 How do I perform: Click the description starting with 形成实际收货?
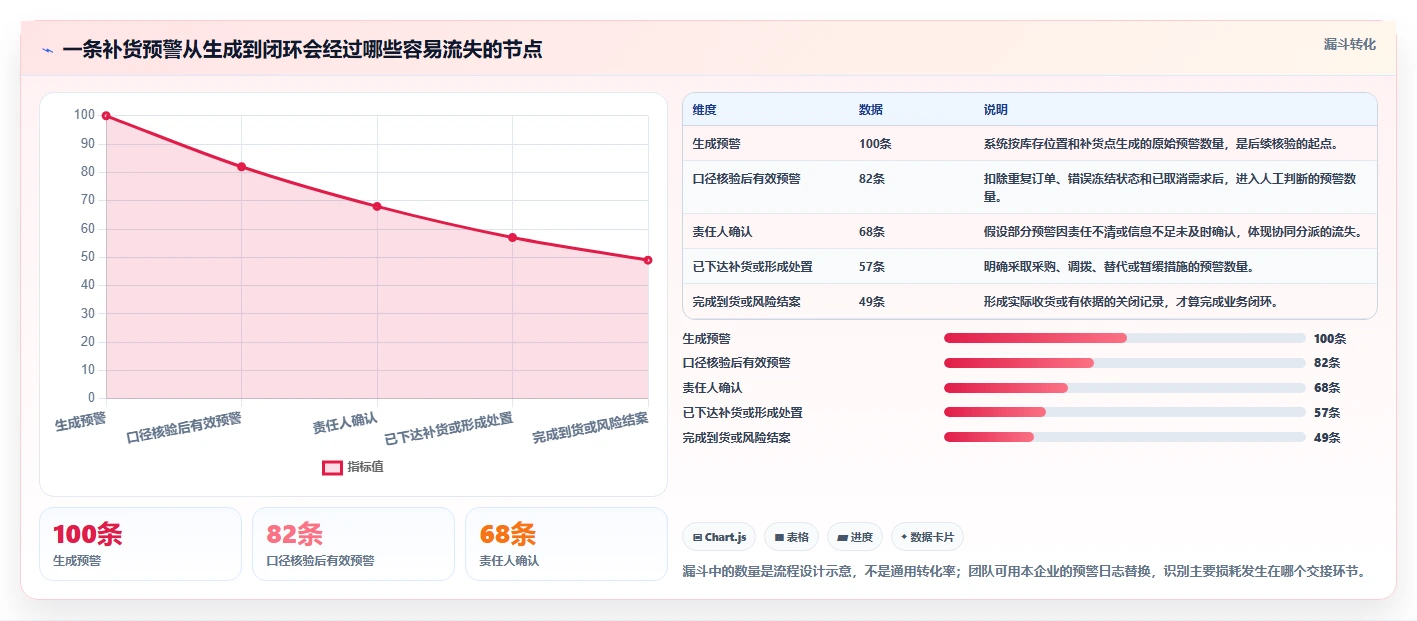(x=1132, y=302)
